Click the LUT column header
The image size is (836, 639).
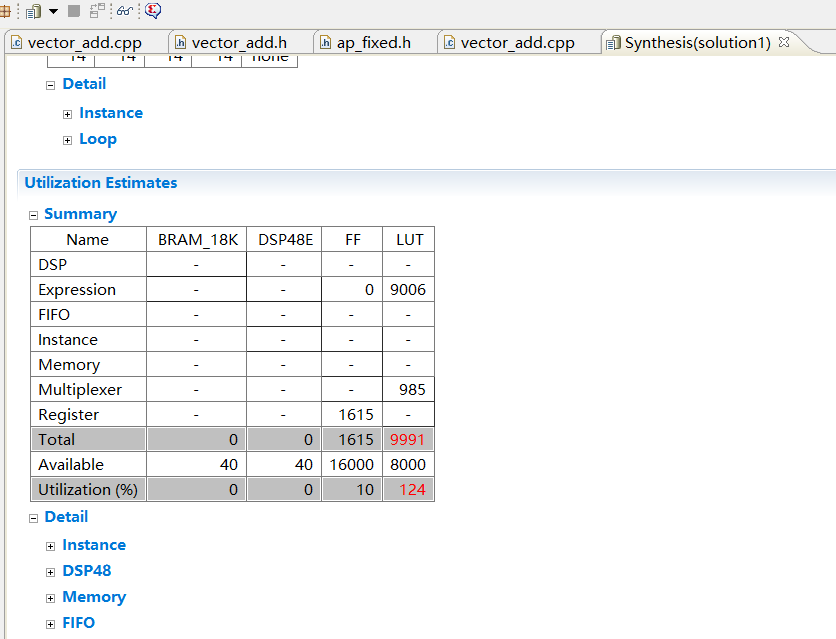409,240
